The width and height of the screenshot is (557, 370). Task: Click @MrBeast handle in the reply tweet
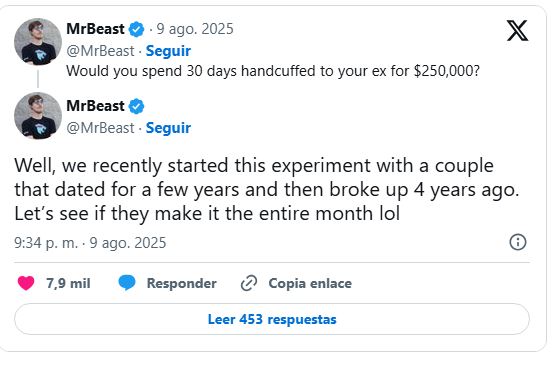(100, 128)
